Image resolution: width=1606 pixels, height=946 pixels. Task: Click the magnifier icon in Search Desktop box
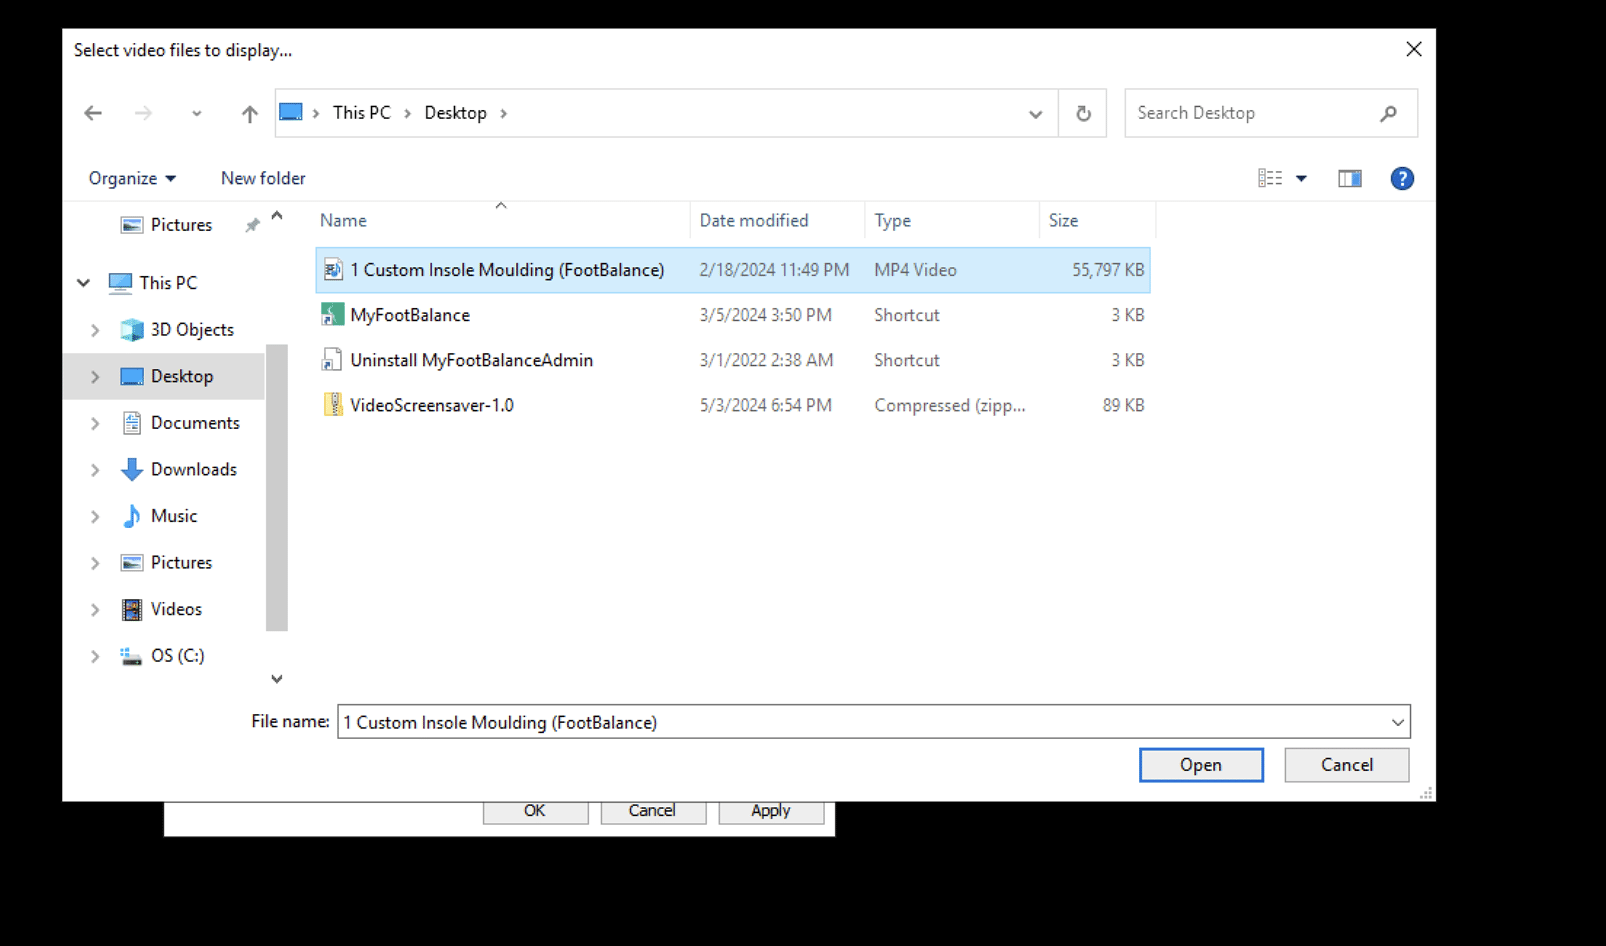1389,113
